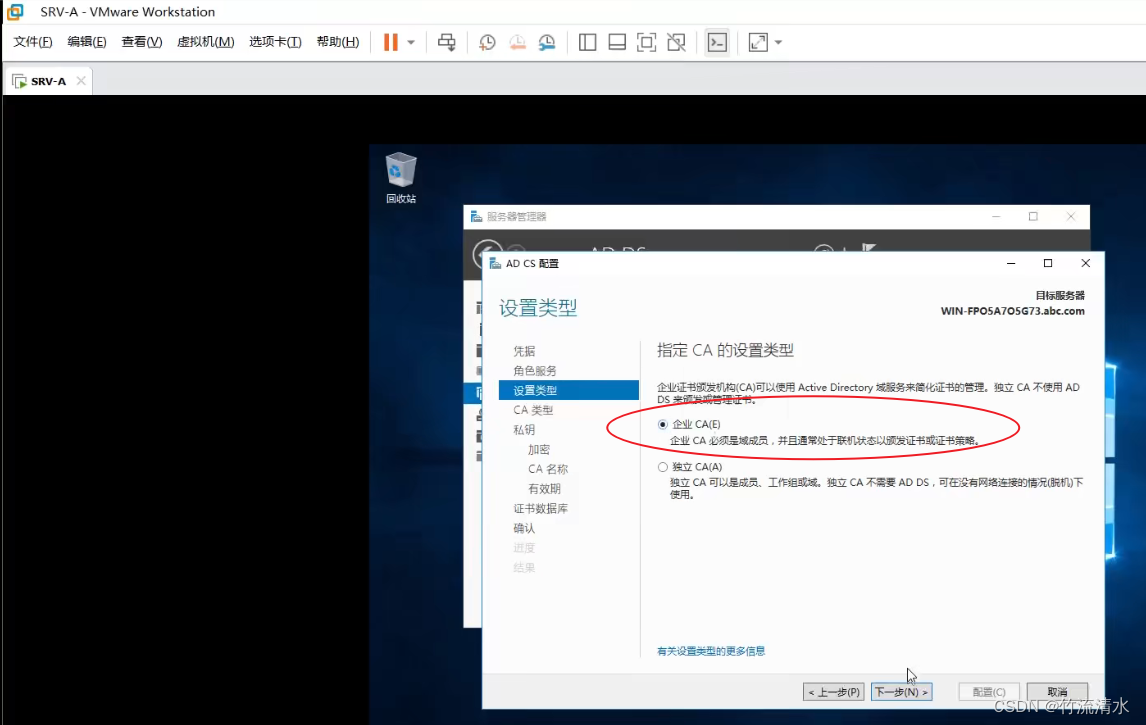The image size is (1146, 725).
Task: Open the VMware console view icon
Action: point(717,42)
